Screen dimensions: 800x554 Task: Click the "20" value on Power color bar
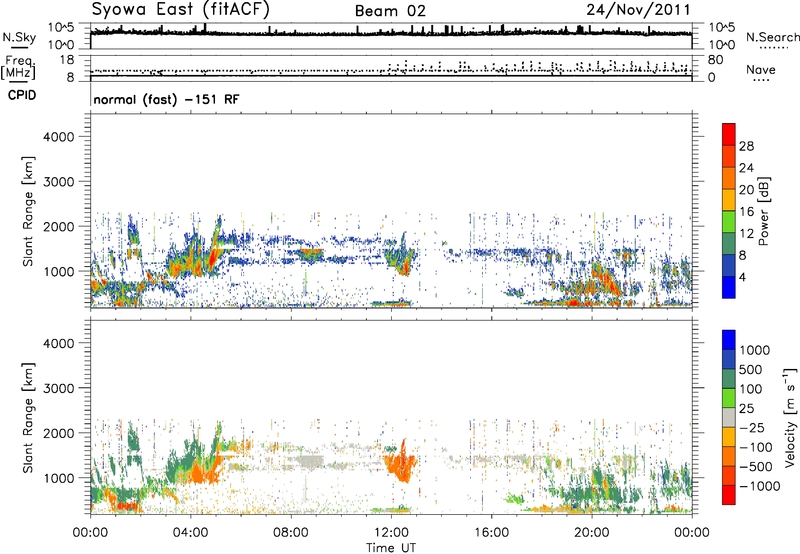pyautogui.click(x=746, y=190)
